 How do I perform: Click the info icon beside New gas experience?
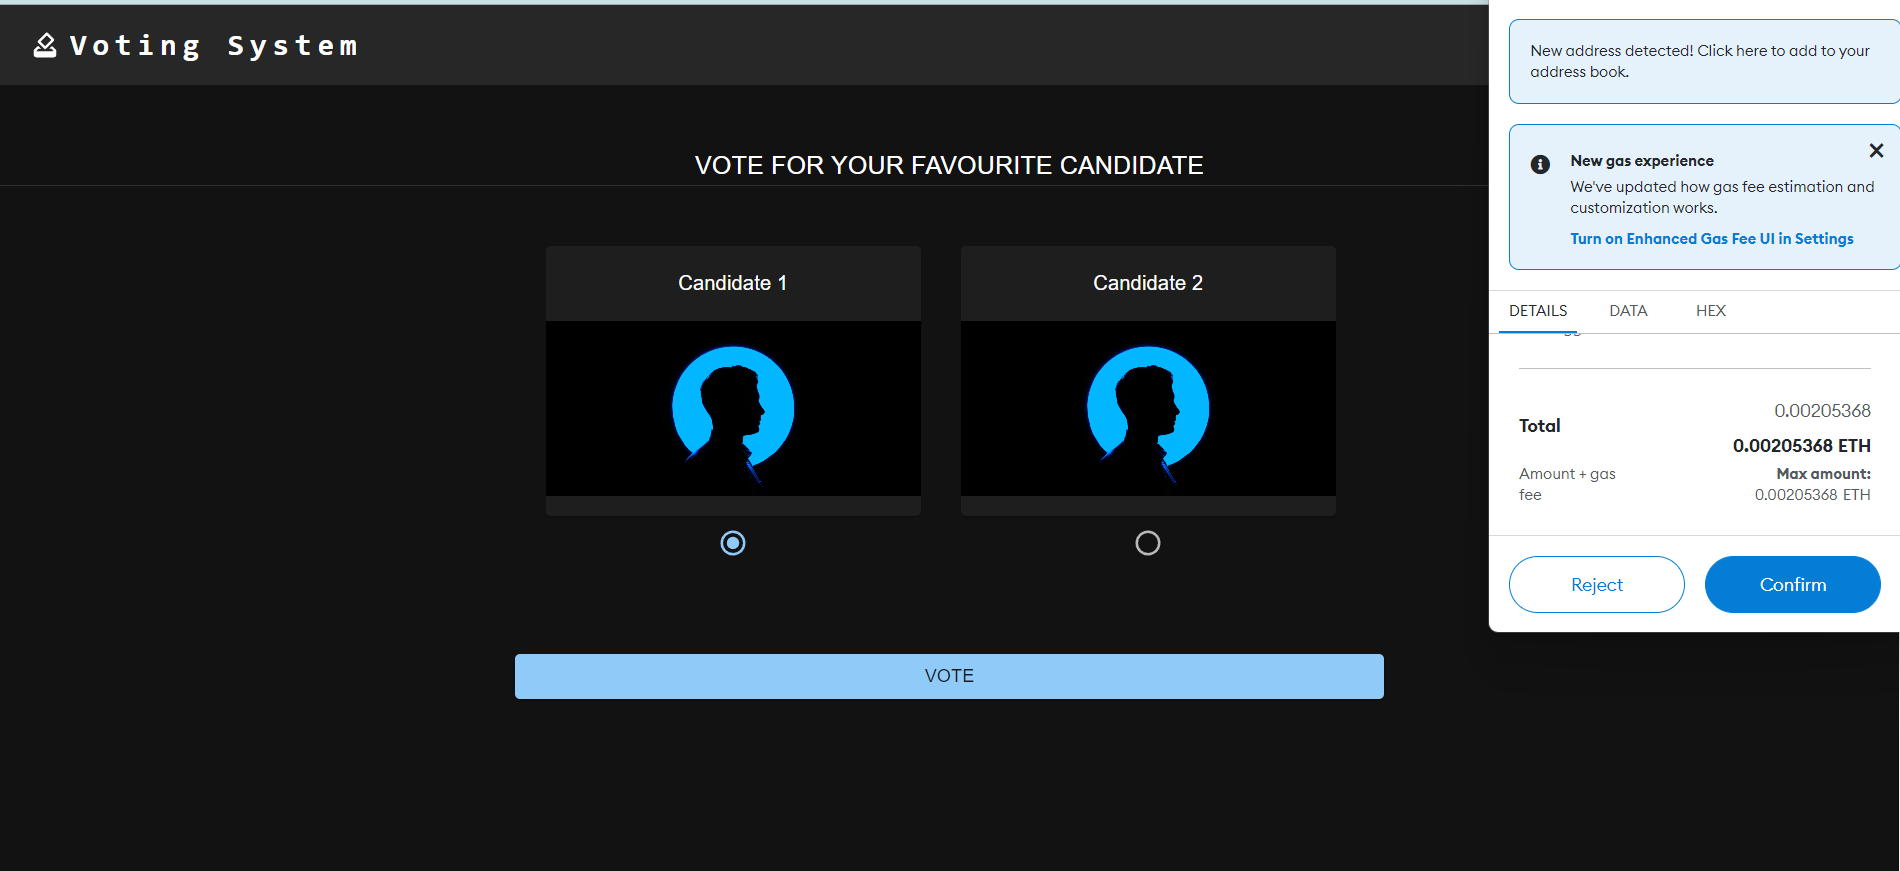tap(1540, 163)
